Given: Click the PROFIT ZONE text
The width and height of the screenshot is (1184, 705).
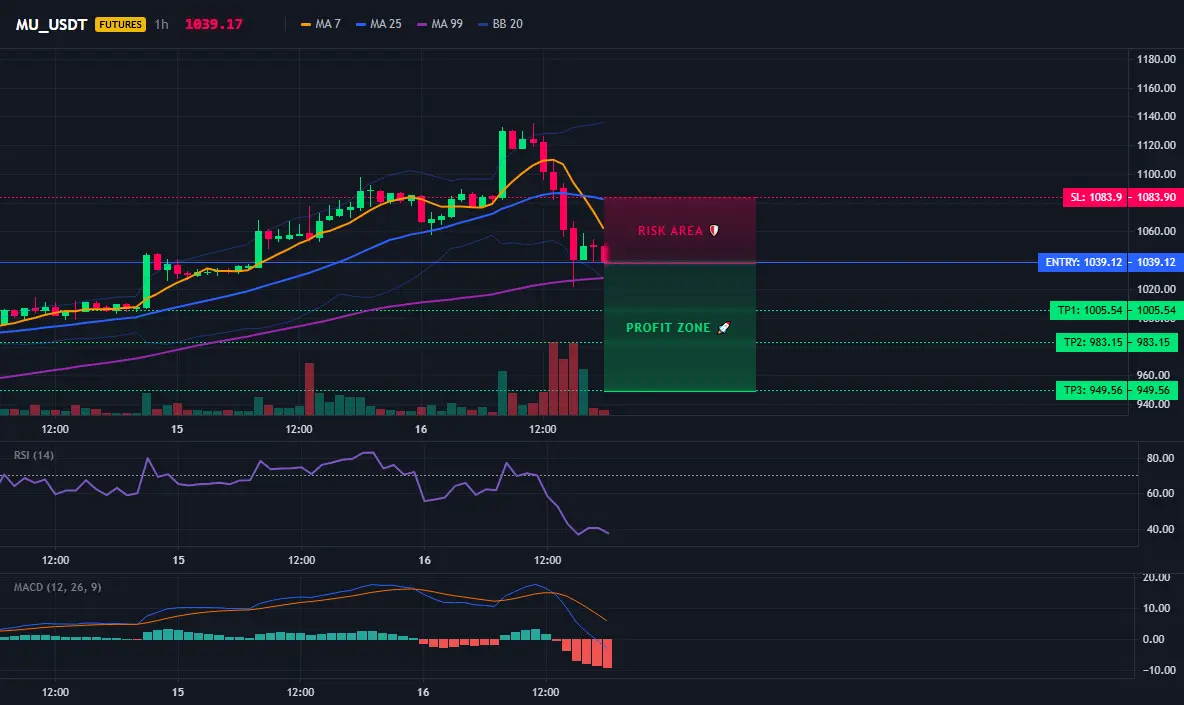Looking at the screenshot, I should point(668,328).
